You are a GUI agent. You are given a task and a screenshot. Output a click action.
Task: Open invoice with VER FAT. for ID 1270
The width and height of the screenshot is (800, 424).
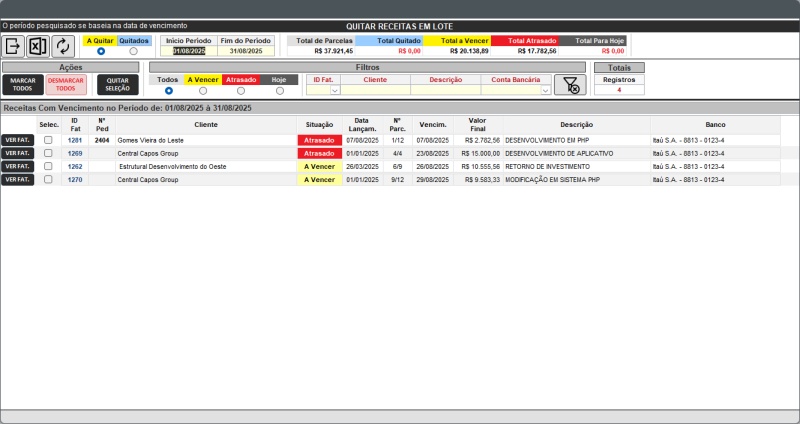pyautogui.click(x=18, y=180)
